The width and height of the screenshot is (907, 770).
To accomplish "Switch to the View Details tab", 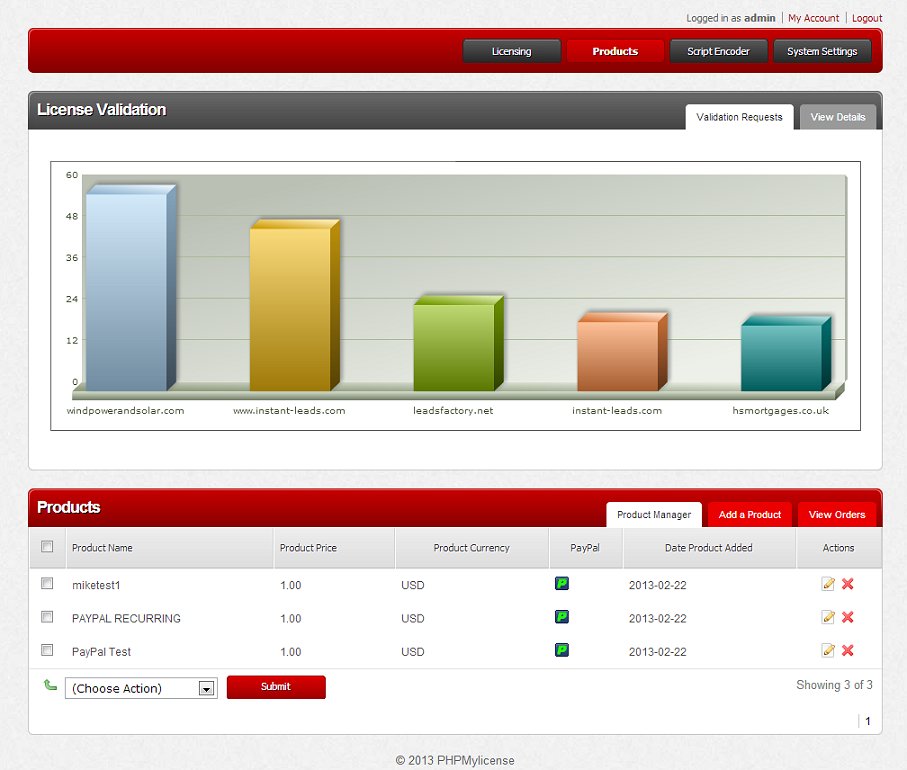I will [x=837, y=117].
